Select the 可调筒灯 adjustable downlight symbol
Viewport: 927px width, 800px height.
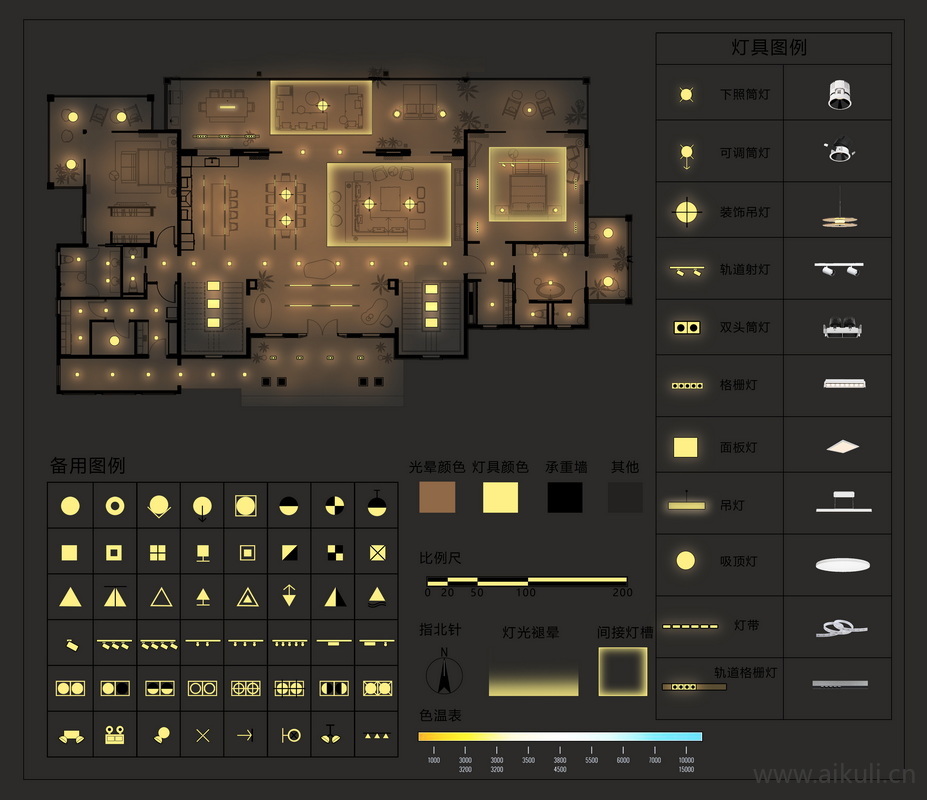tap(686, 155)
